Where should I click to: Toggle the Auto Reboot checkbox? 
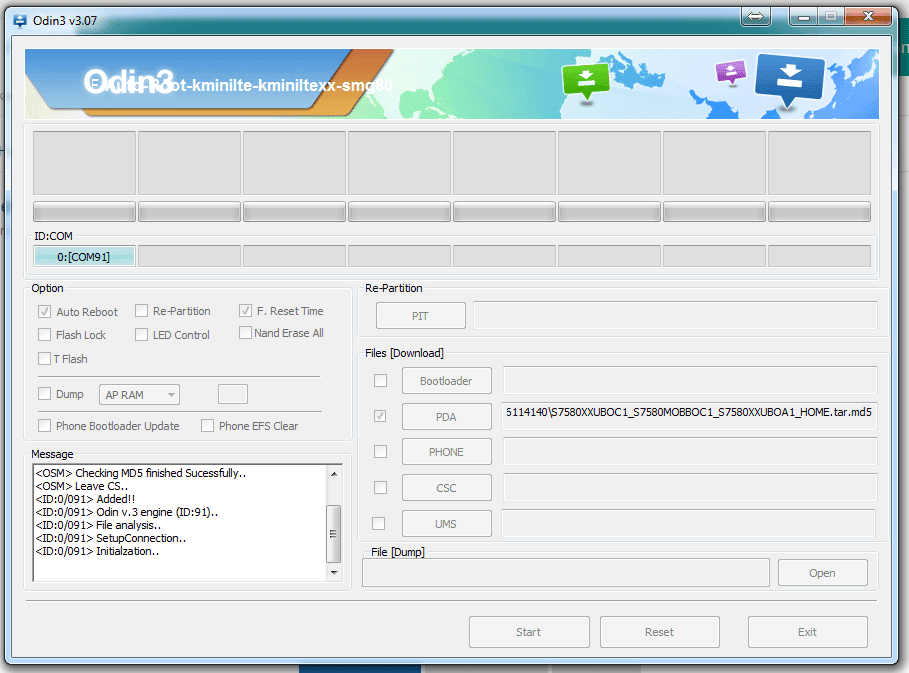pos(44,312)
